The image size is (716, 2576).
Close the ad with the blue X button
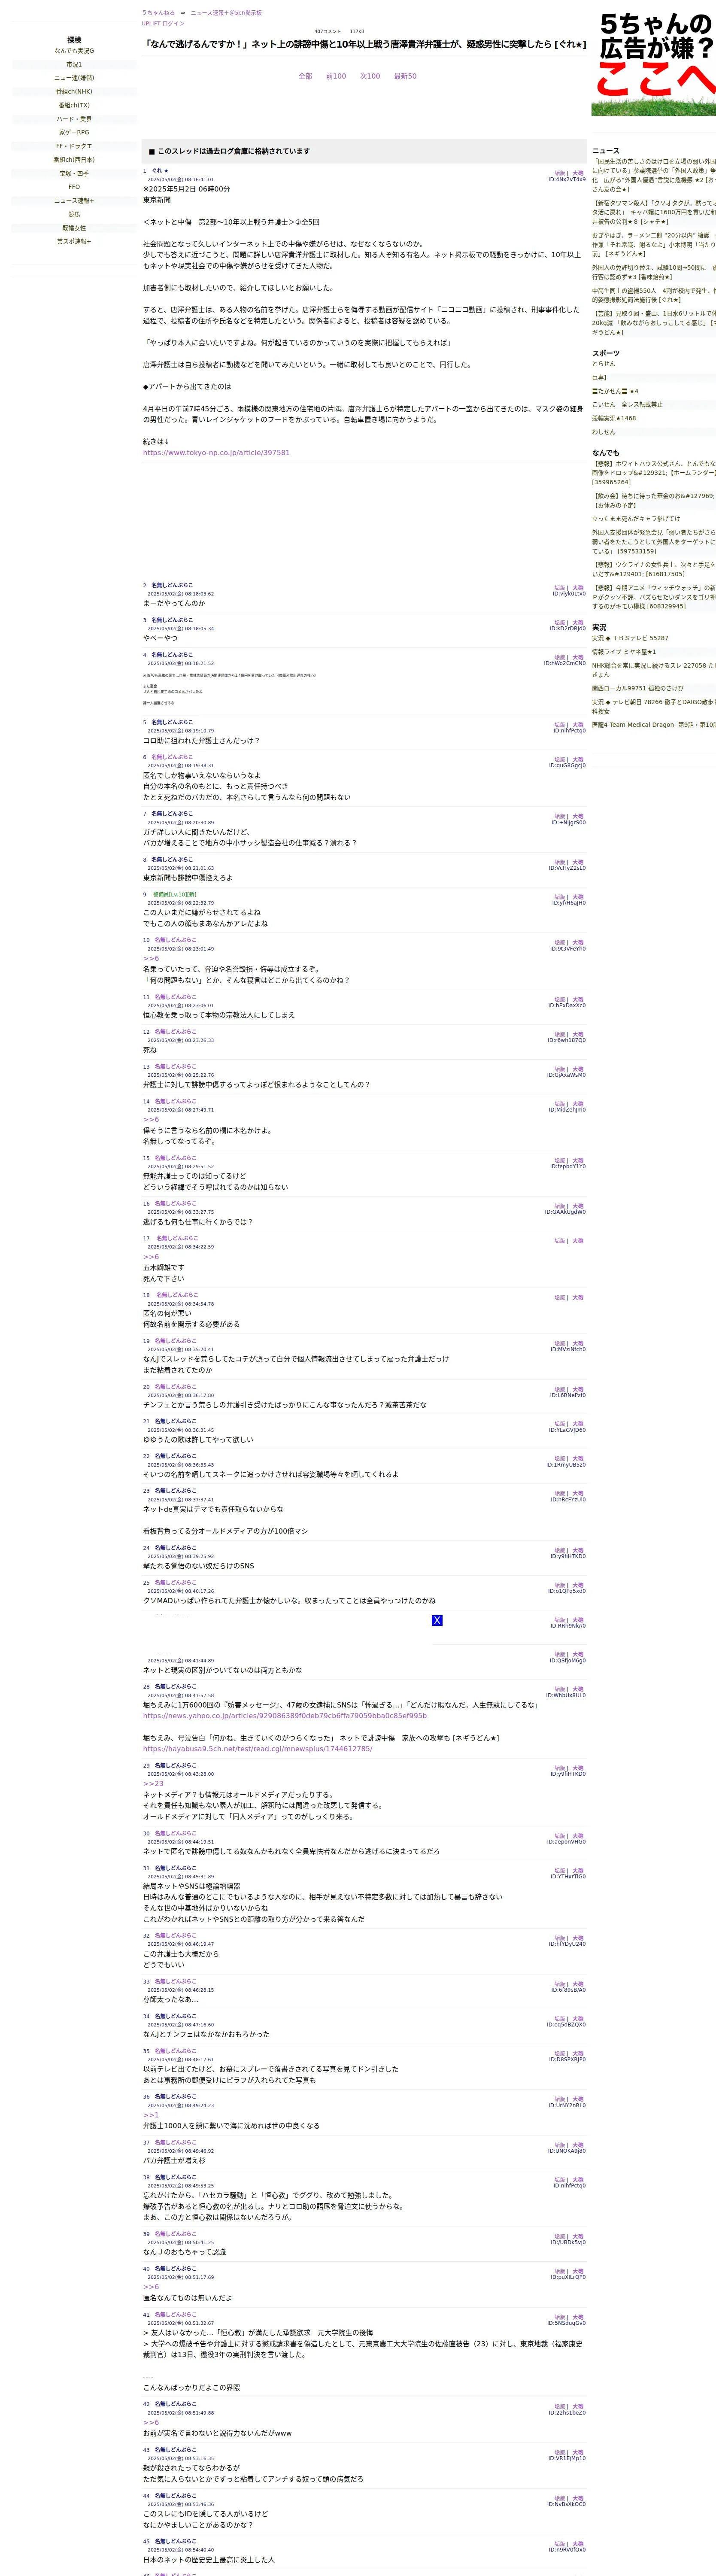[x=437, y=1620]
